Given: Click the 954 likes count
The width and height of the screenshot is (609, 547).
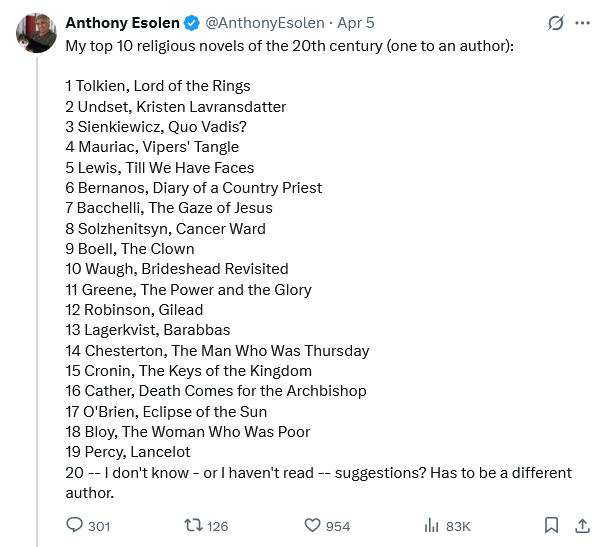Looking at the screenshot, I should pos(338,526).
